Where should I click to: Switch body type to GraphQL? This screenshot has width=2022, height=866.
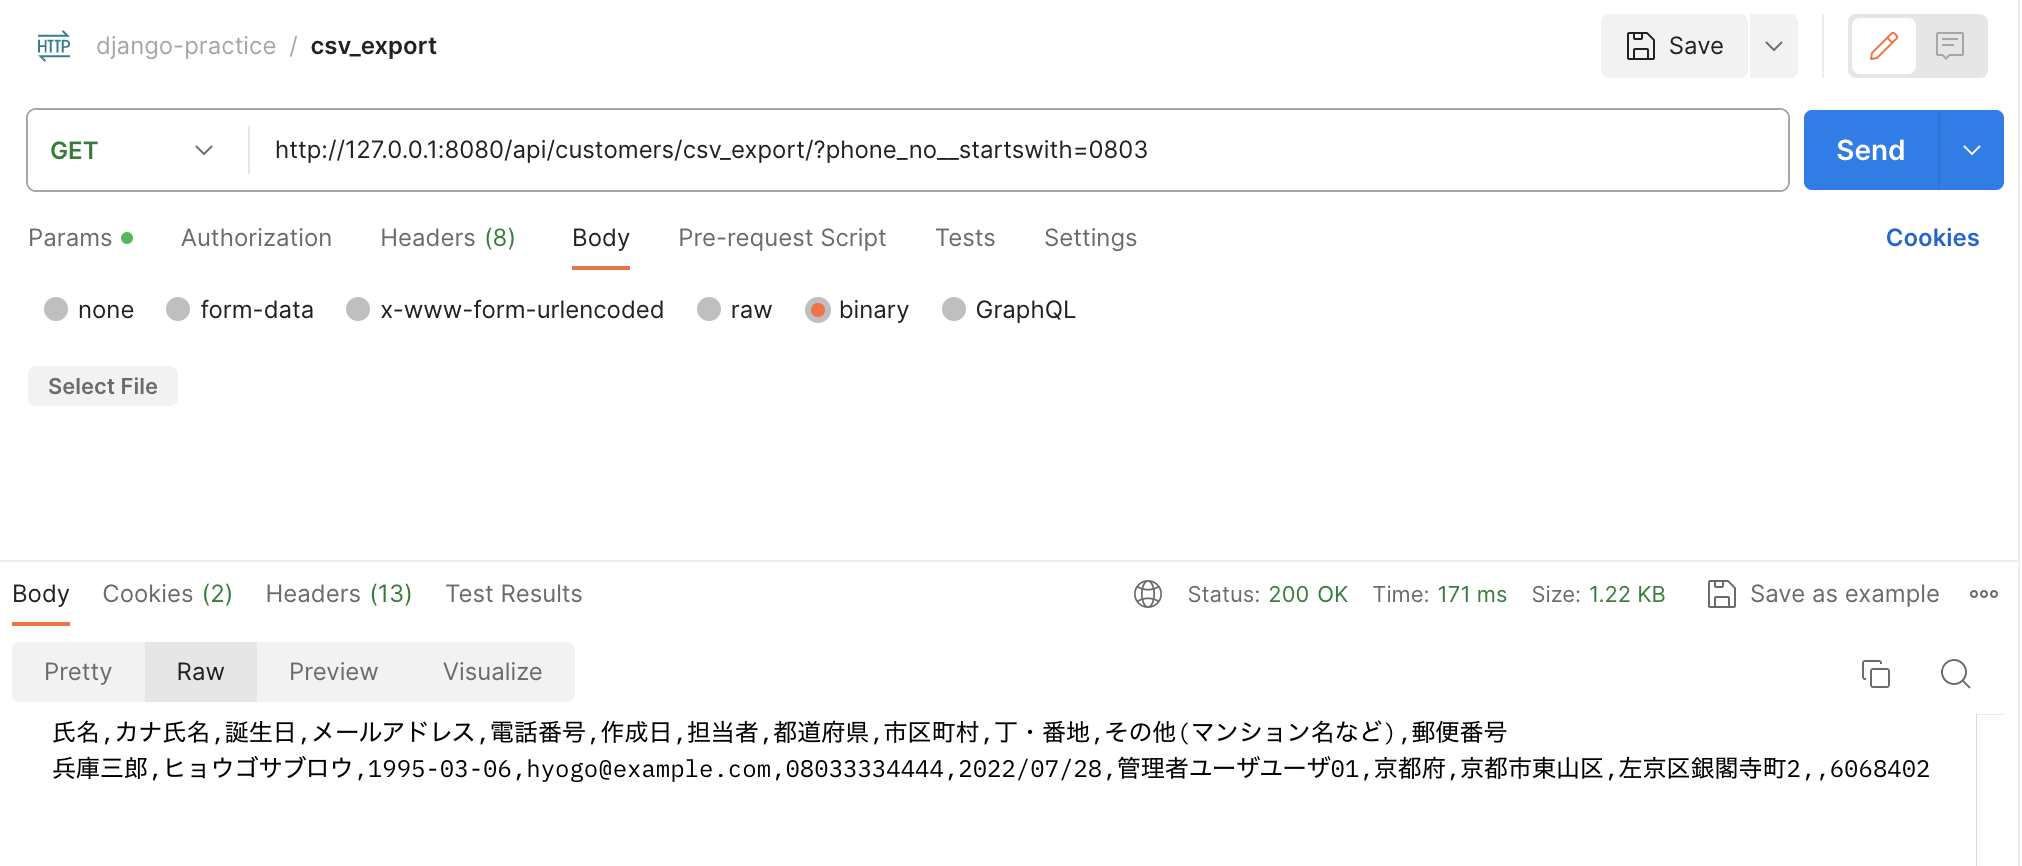click(x=953, y=309)
